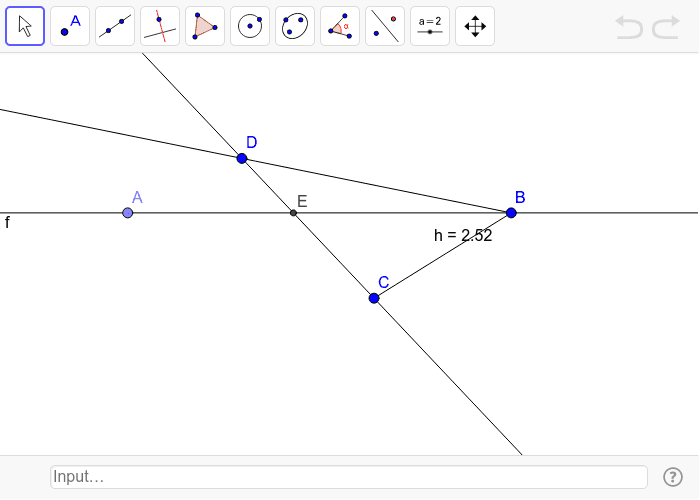Viewport: 700px width, 500px height.
Task: Click the h = 2.52 label
Action: coord(463,235)
